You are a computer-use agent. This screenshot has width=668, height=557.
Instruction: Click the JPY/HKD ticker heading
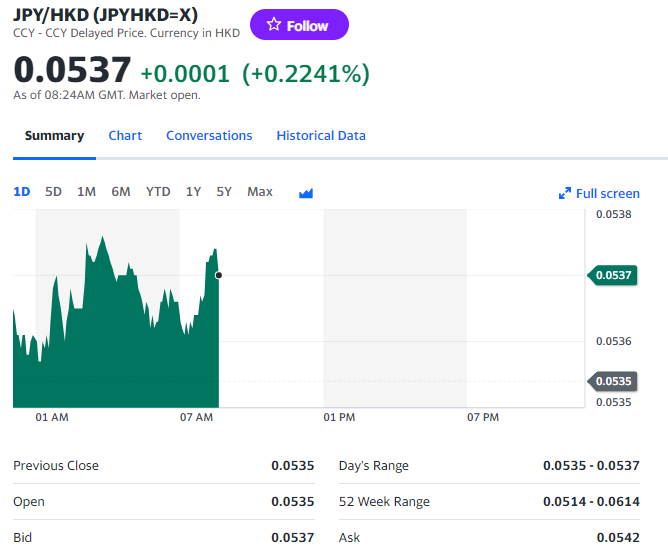pos(105,14)
